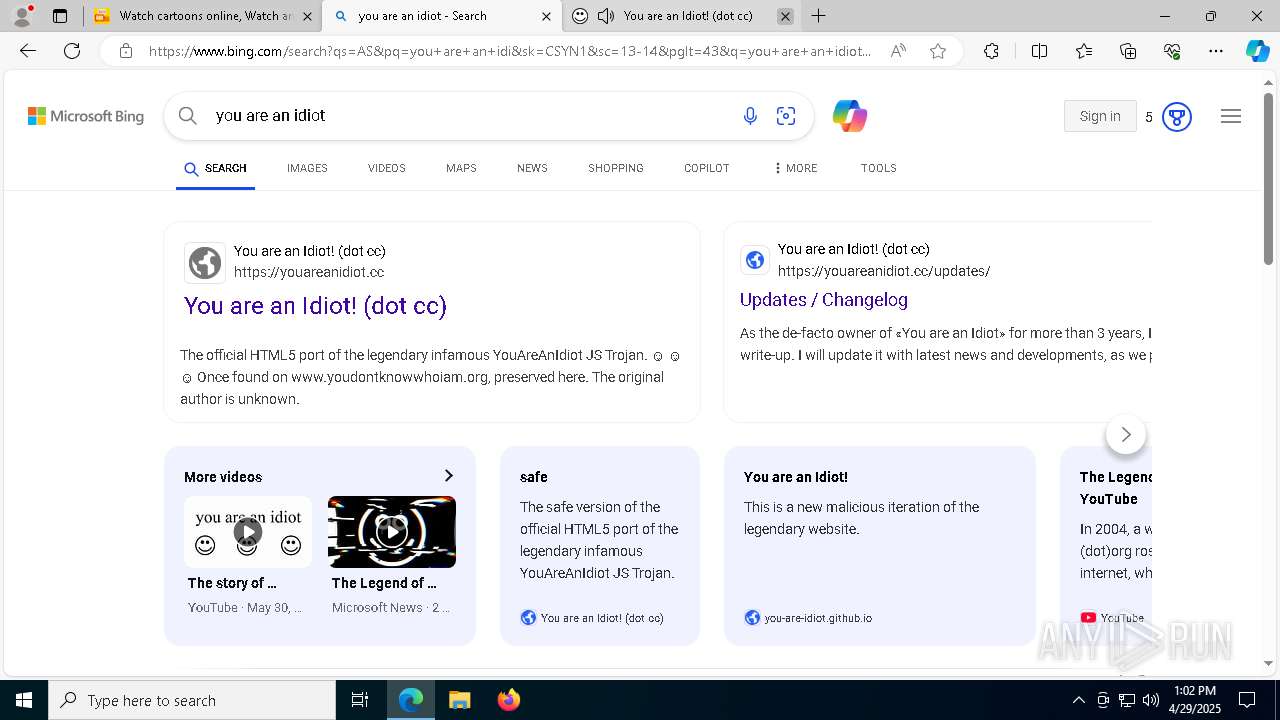
Task: Click the browser address bar URL
Action: (510, 51)
